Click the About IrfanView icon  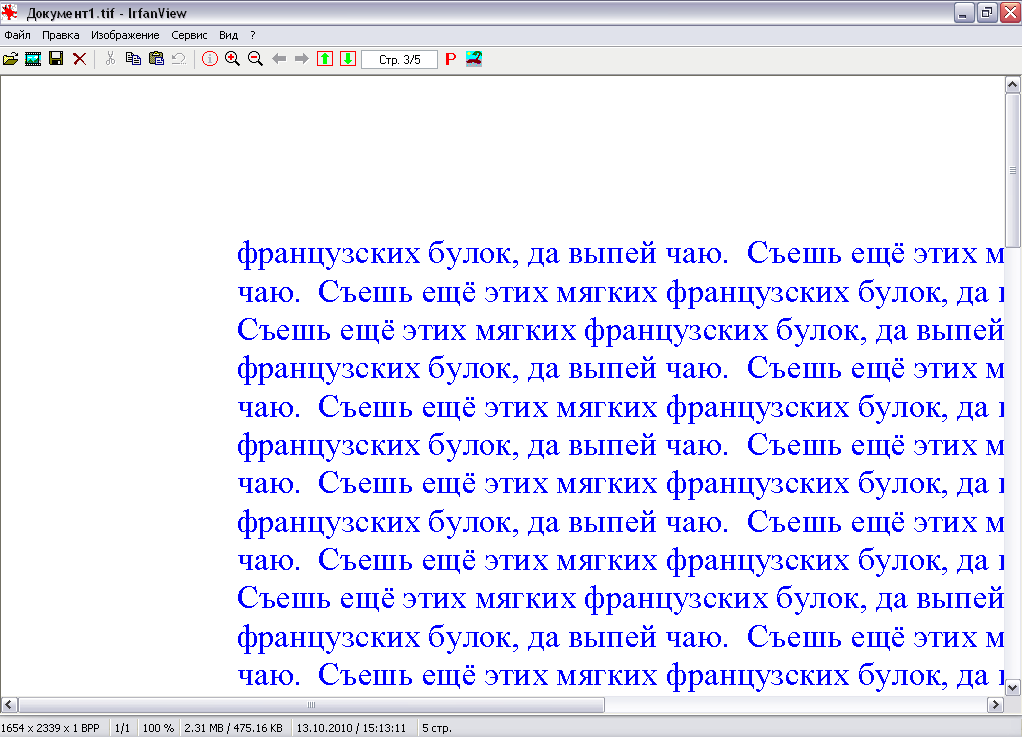[474, 60]
